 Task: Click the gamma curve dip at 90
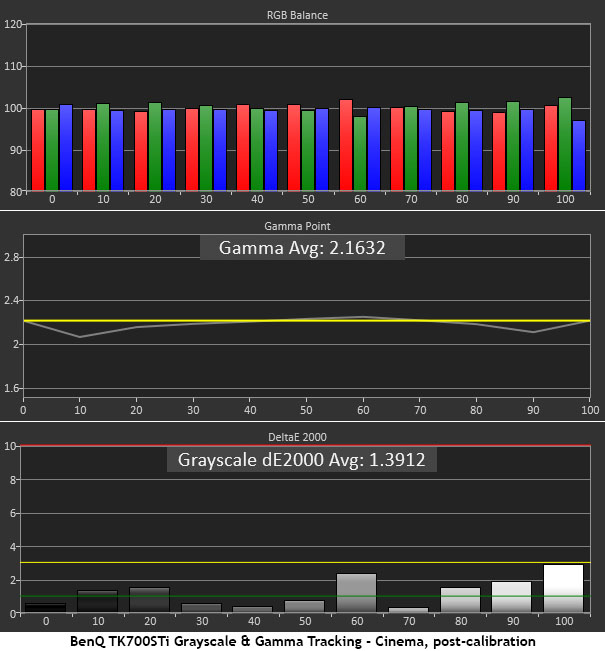pyautogui.click(x=536, y=332)
